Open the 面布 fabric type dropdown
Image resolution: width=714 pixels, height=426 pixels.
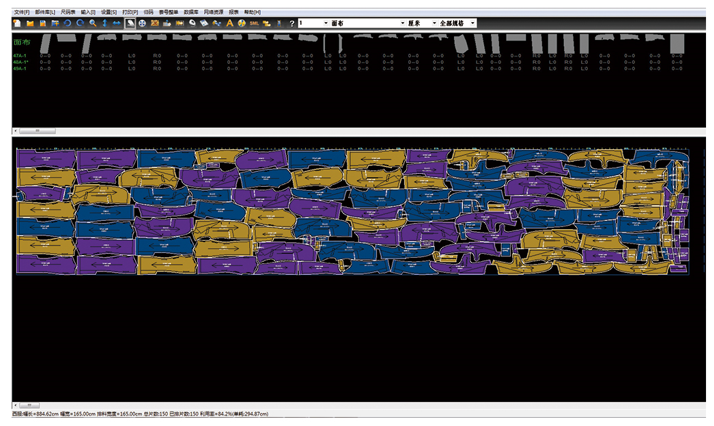pyautogui.click(x=403, y=22)
